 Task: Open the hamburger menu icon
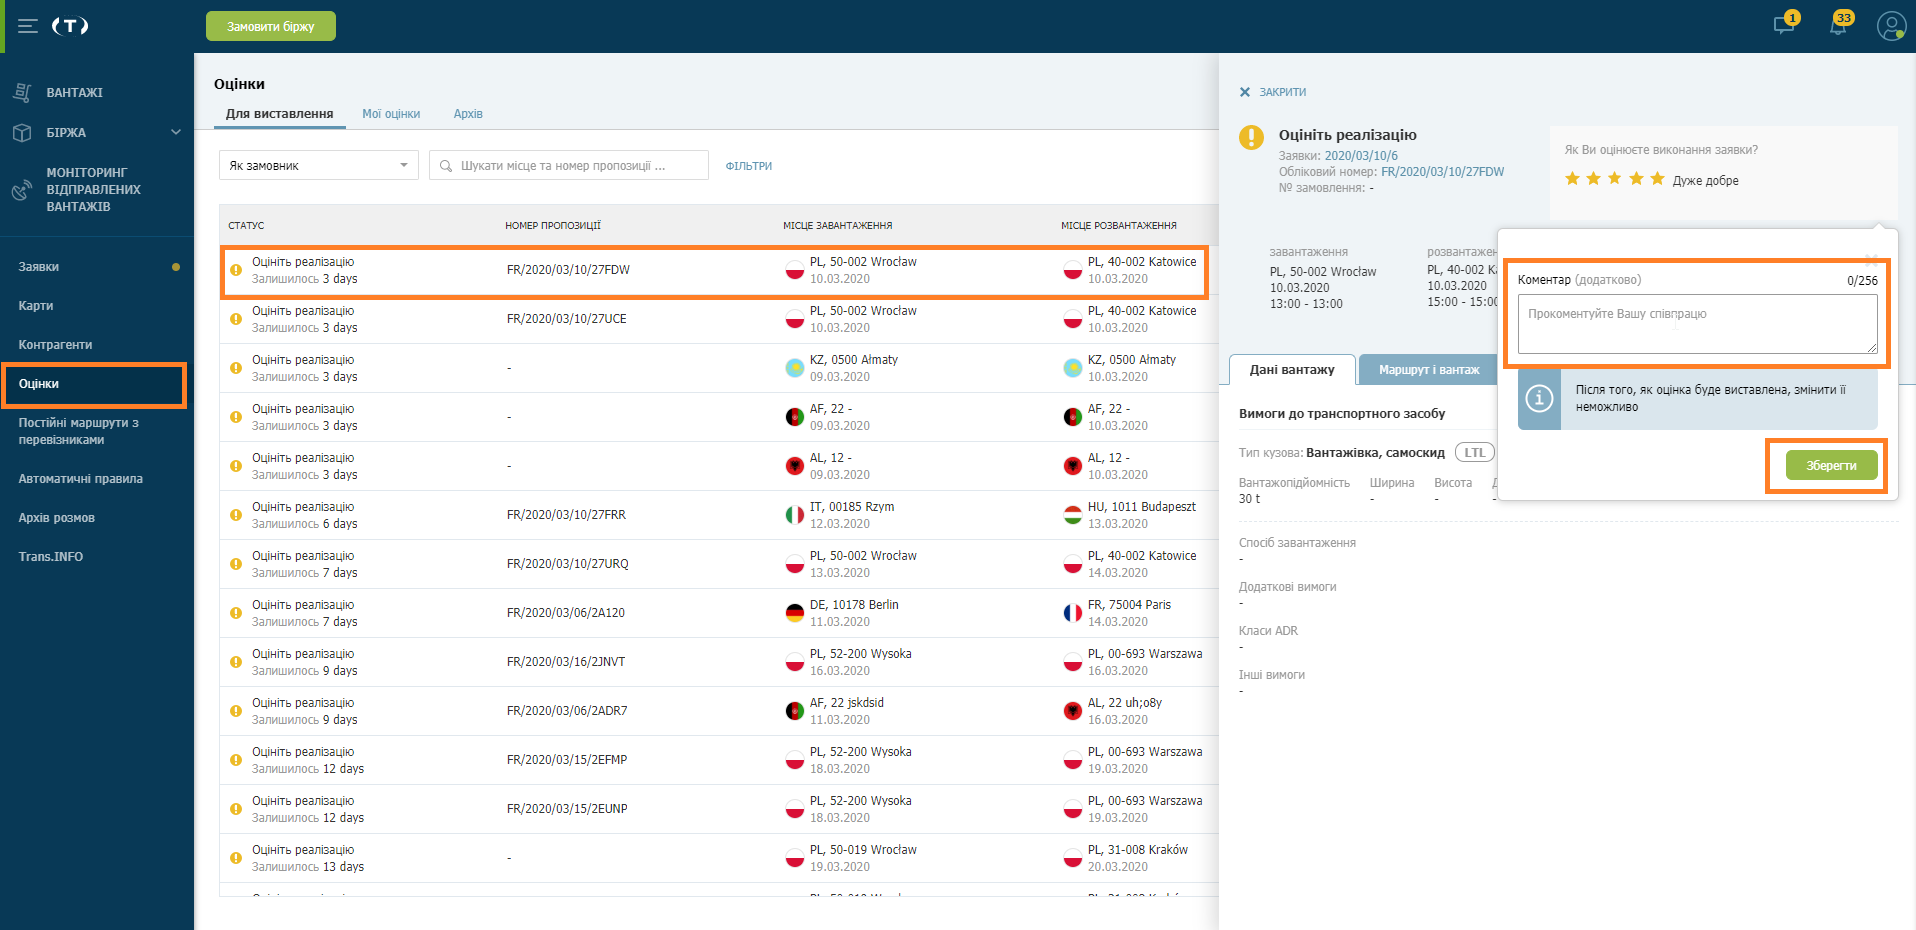tap(28, 26)
